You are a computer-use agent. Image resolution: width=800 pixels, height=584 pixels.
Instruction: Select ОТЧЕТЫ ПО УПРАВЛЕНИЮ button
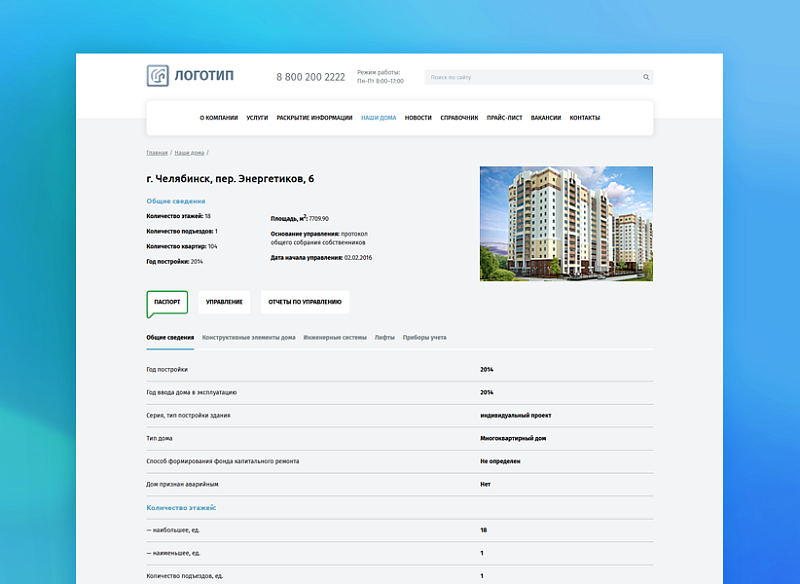click(305, 302)
